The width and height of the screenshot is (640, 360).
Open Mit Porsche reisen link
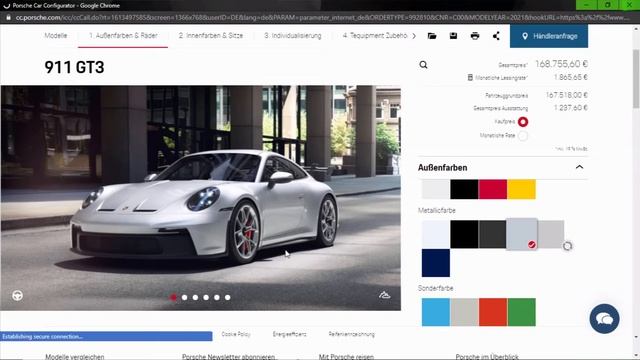(x=346, y=356)
